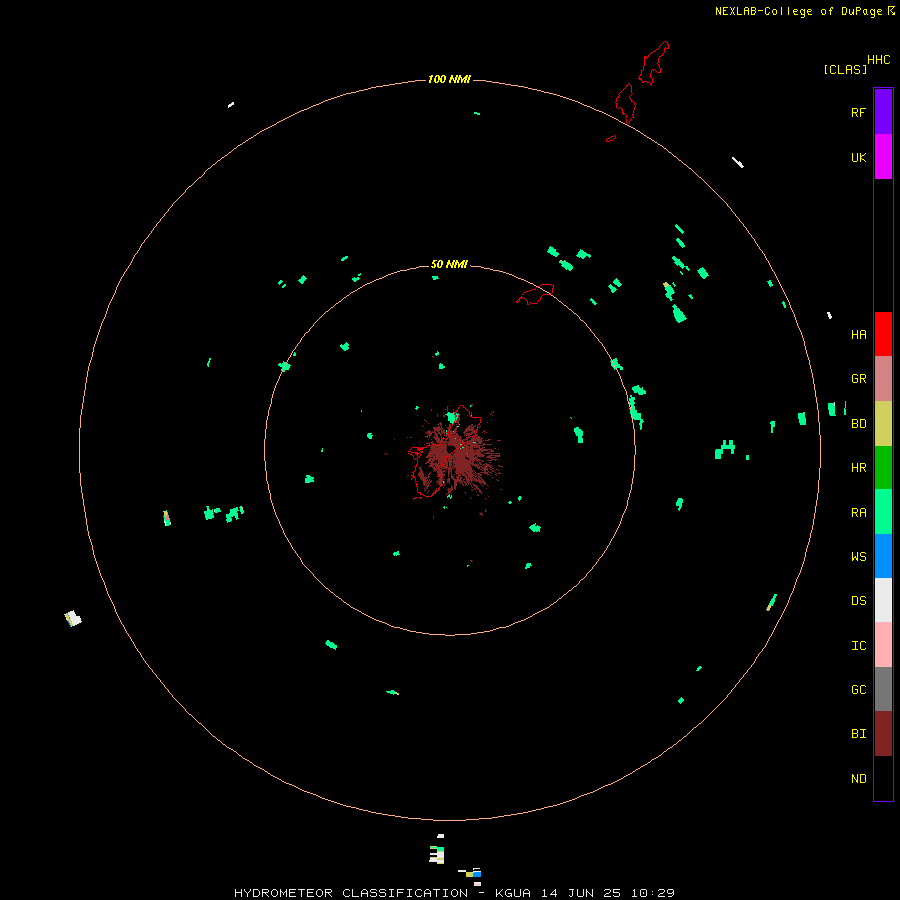Click the 'BI' legend label
This screenshot has width=900, height=900.
(858, 734)
